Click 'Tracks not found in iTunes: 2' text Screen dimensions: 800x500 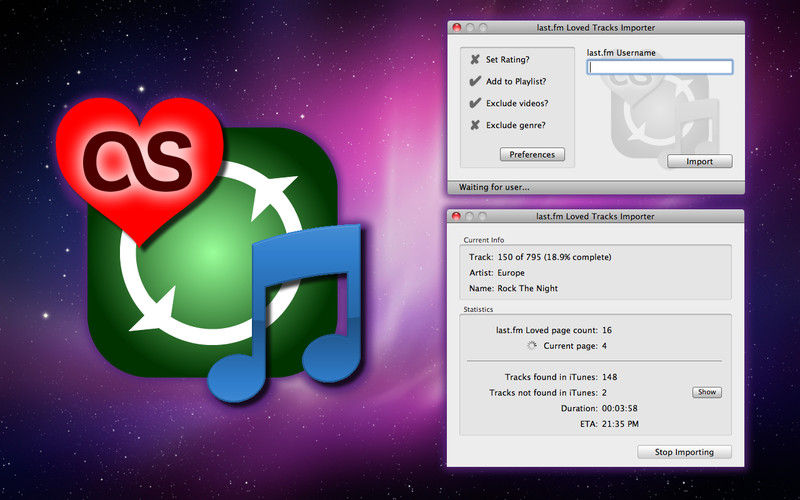[548, 392]
